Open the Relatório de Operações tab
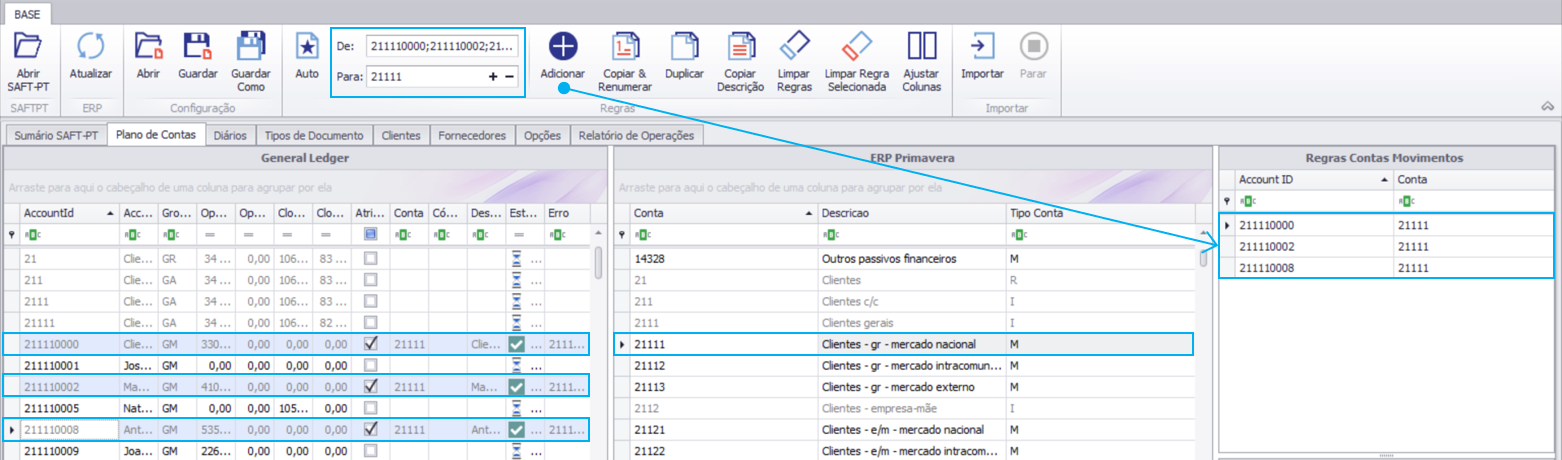Screen dimensions: 1562x460 pos(637,135)
